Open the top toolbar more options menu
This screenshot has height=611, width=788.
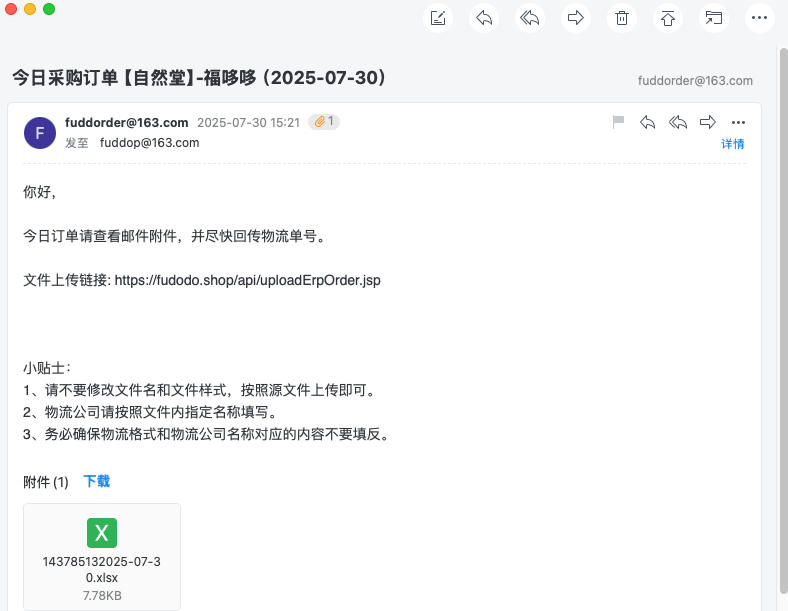coord(759,18)
